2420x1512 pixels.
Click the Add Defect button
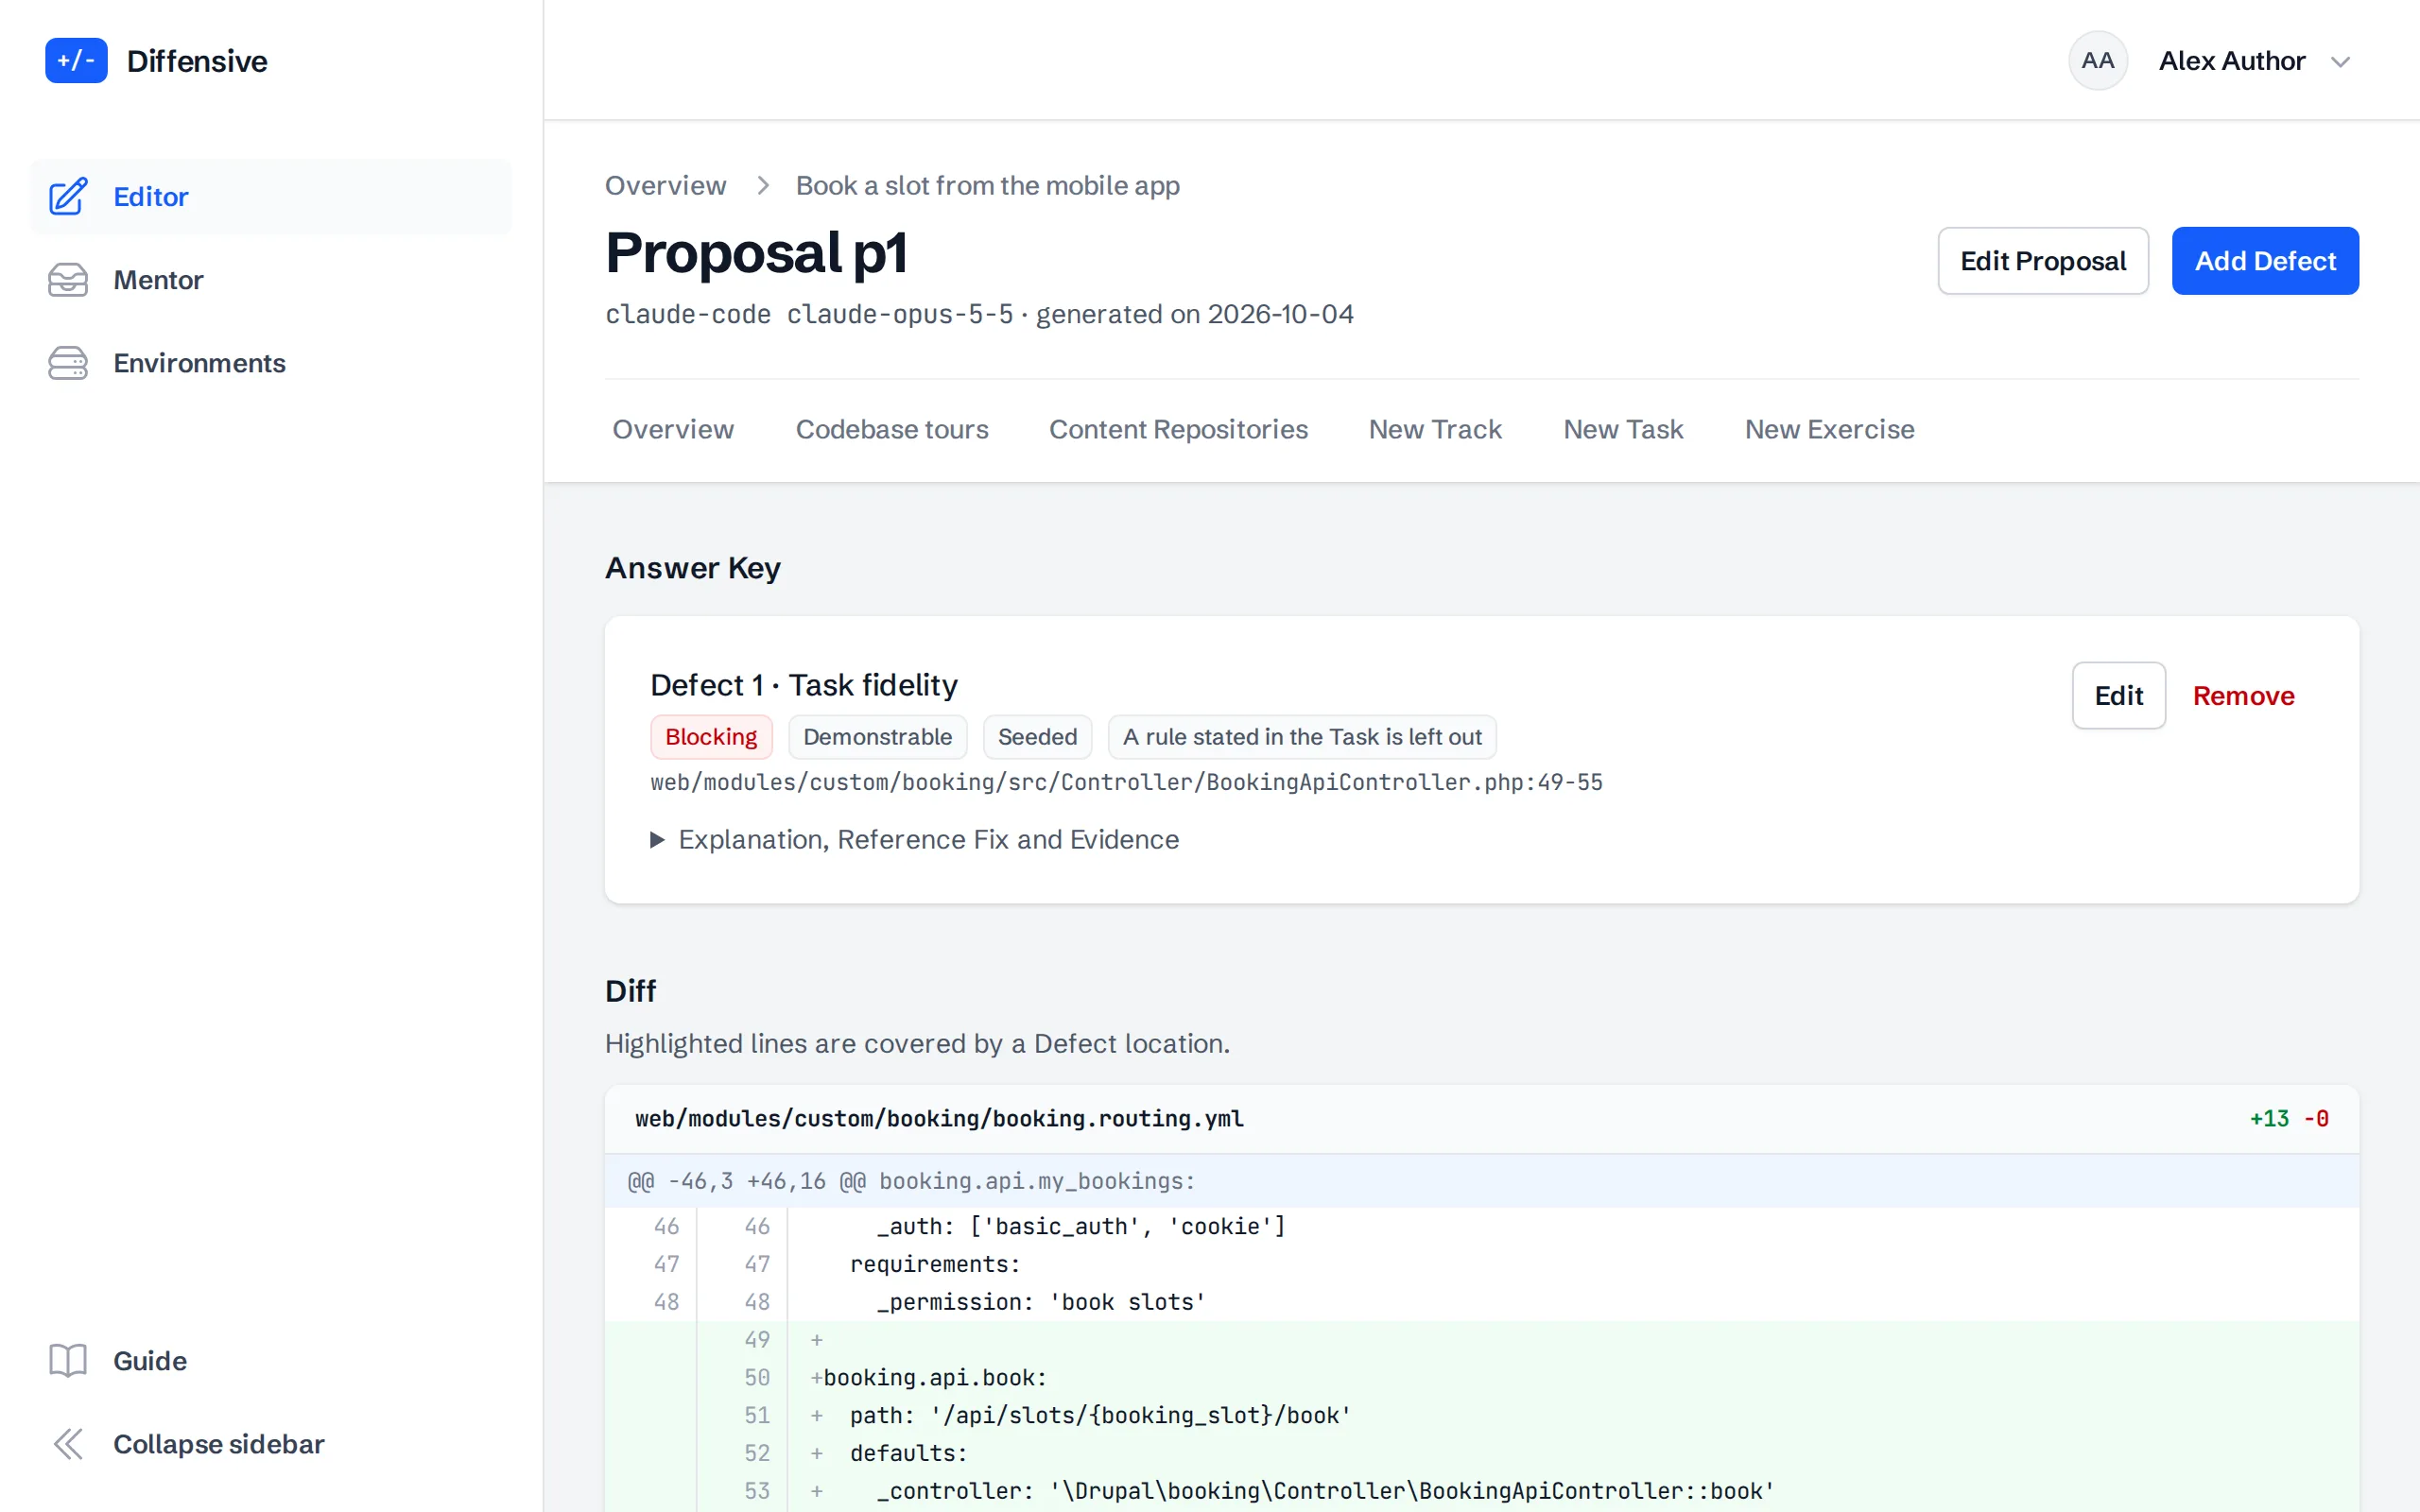click(2265, 261)
